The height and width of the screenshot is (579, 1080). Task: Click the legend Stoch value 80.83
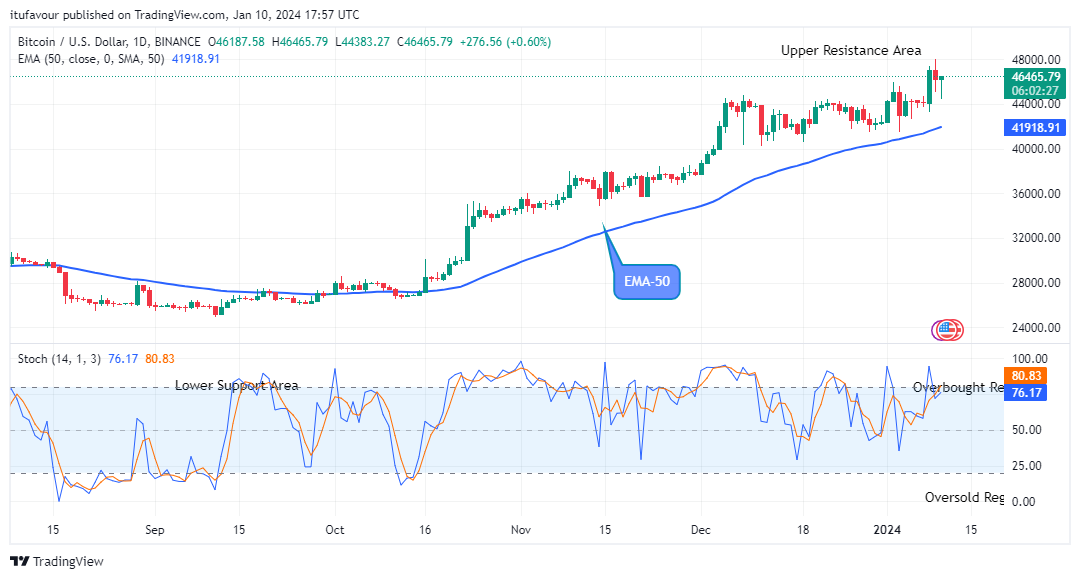160,359
